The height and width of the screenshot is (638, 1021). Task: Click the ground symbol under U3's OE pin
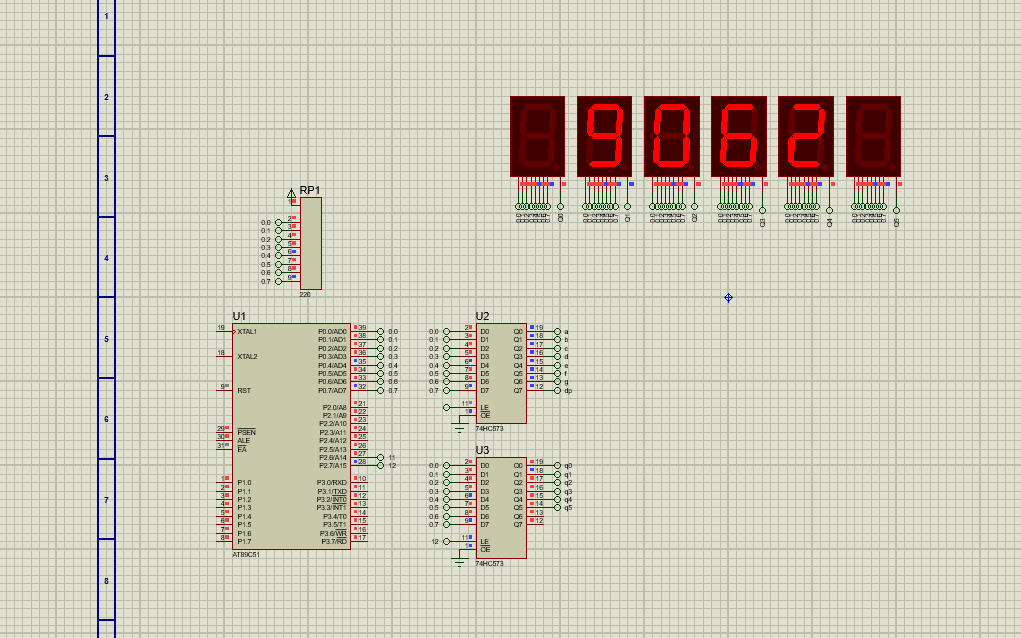tap(459, 562)
